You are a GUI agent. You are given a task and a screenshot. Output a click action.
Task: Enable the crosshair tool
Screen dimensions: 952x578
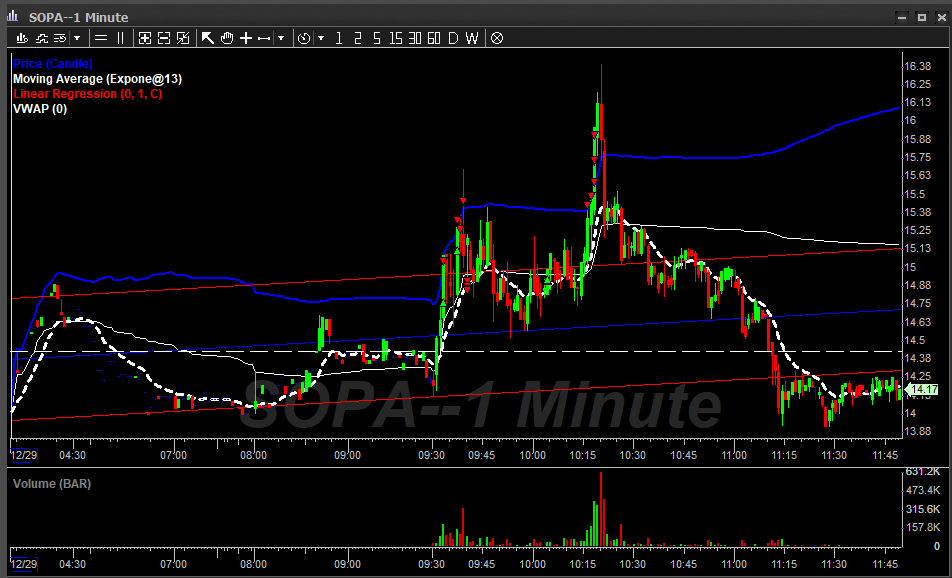[246, 38]
